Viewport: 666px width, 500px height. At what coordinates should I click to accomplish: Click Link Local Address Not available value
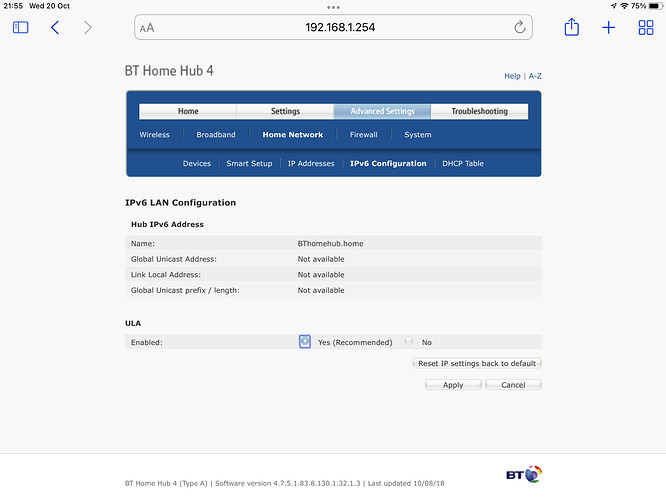pos(321,275)
